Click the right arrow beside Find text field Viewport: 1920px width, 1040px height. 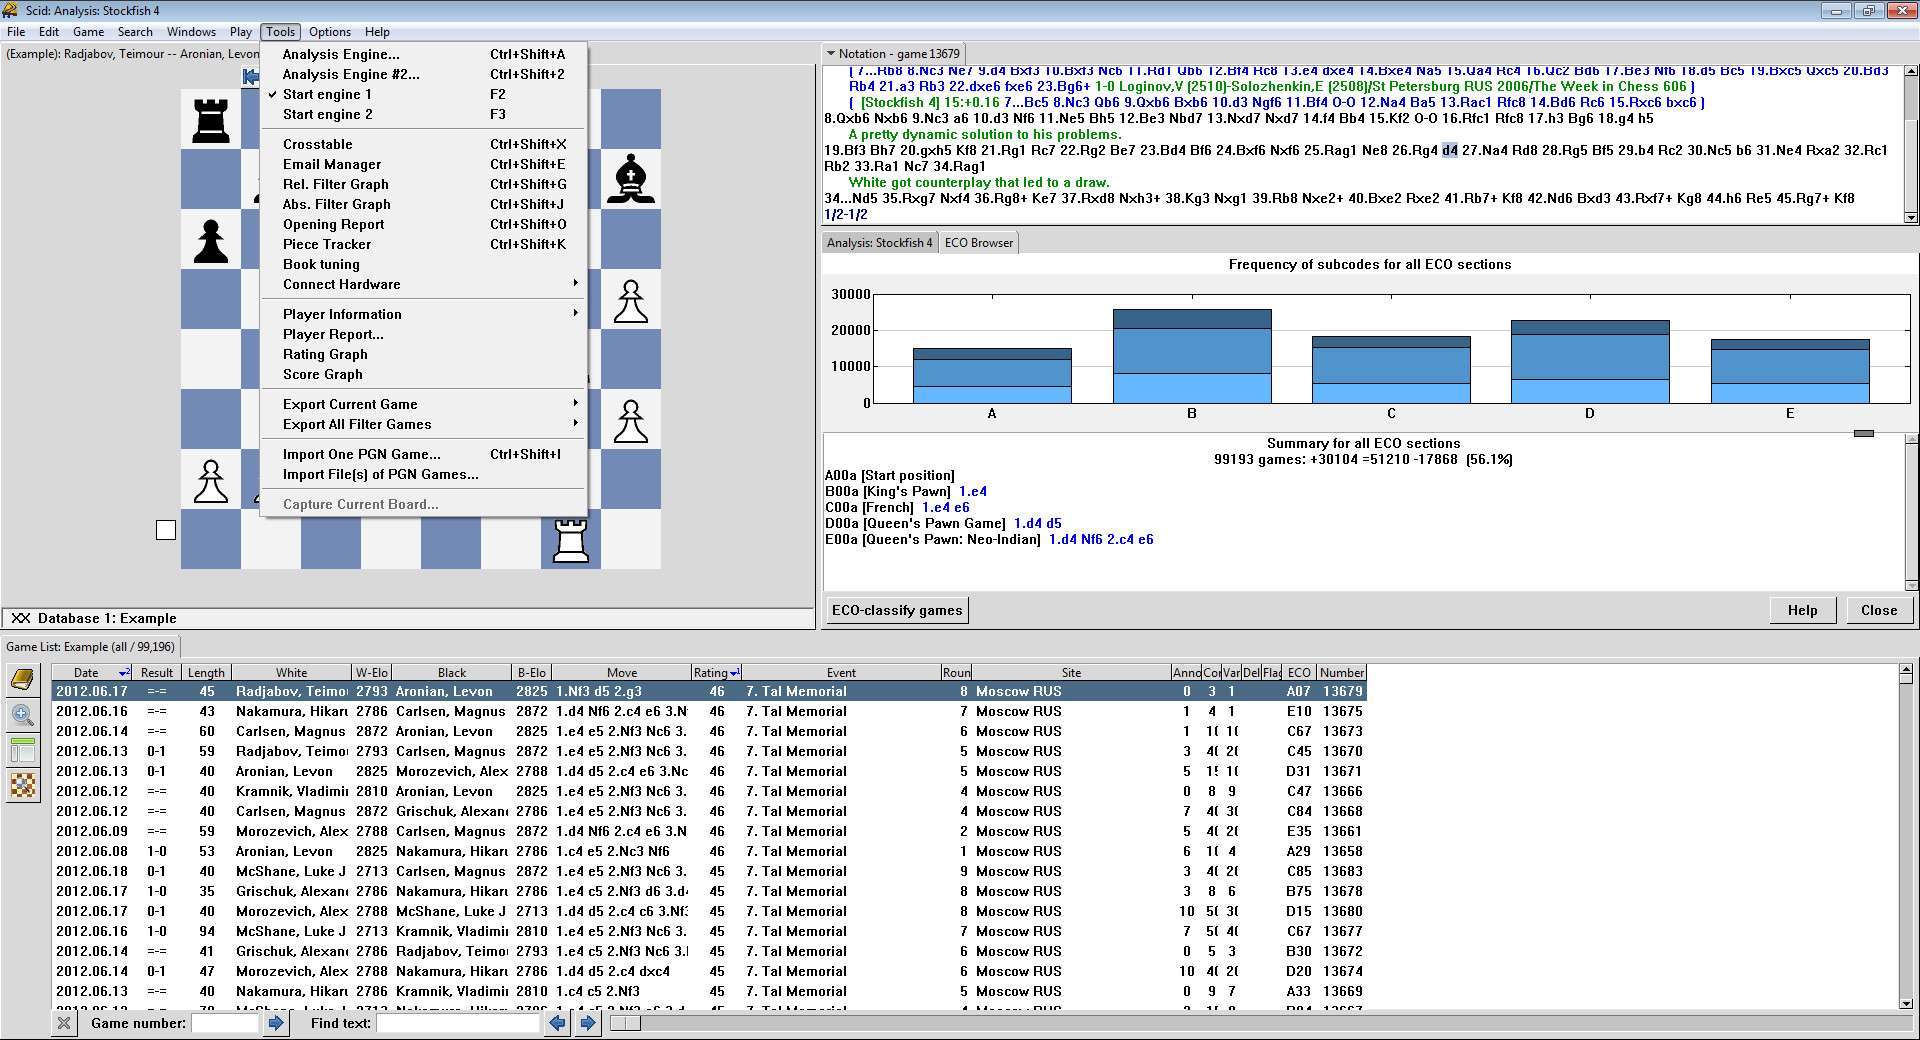tap(588, 1023)
